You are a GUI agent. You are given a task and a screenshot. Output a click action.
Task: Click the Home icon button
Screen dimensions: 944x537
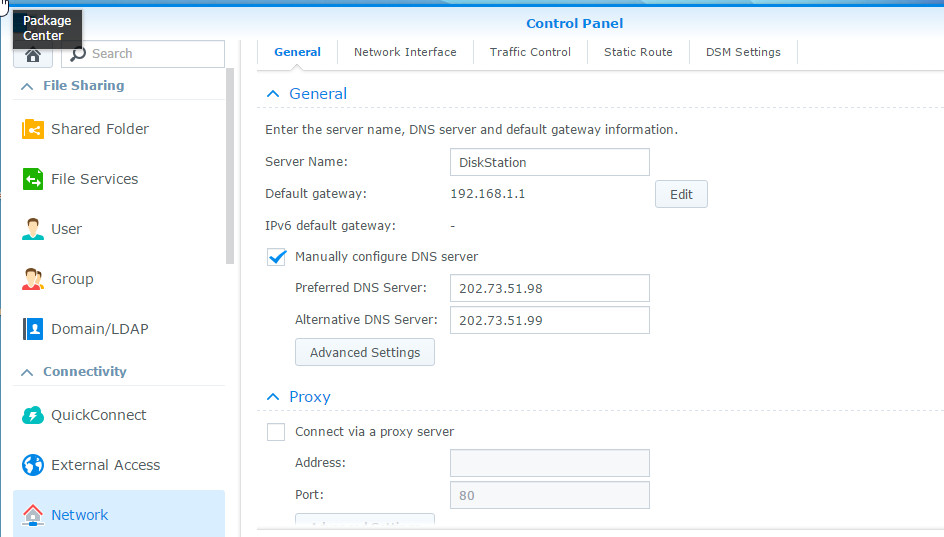tap(32, 55)
